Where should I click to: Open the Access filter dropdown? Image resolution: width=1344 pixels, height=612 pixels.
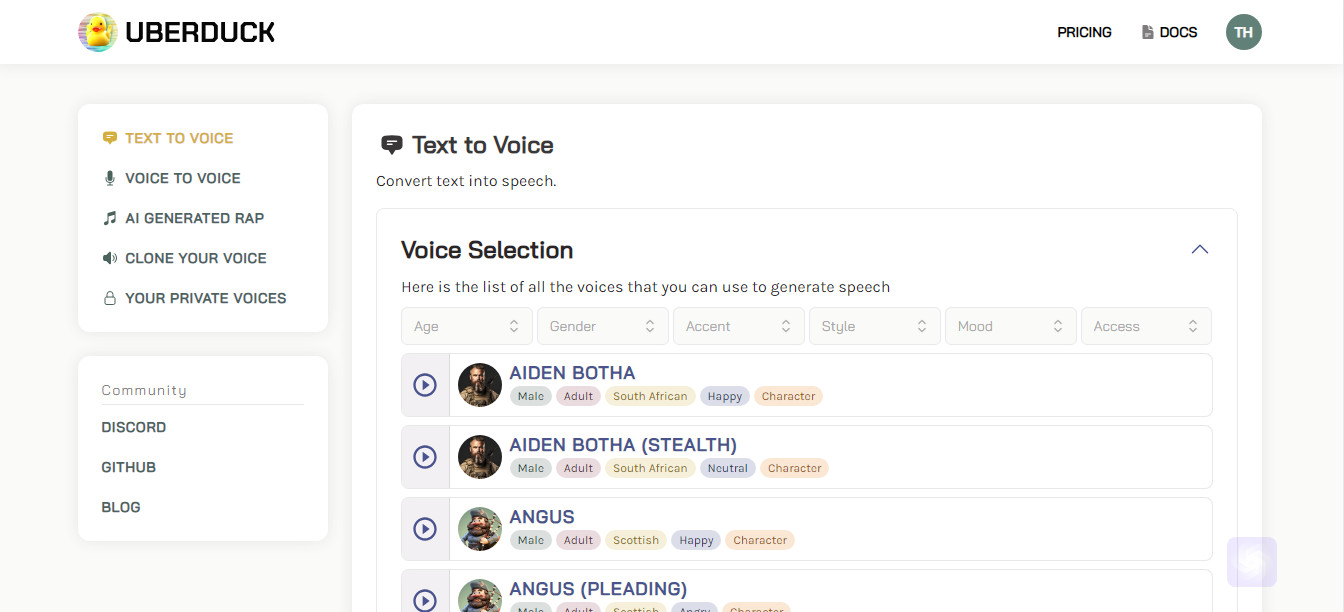click(1146, 326)
